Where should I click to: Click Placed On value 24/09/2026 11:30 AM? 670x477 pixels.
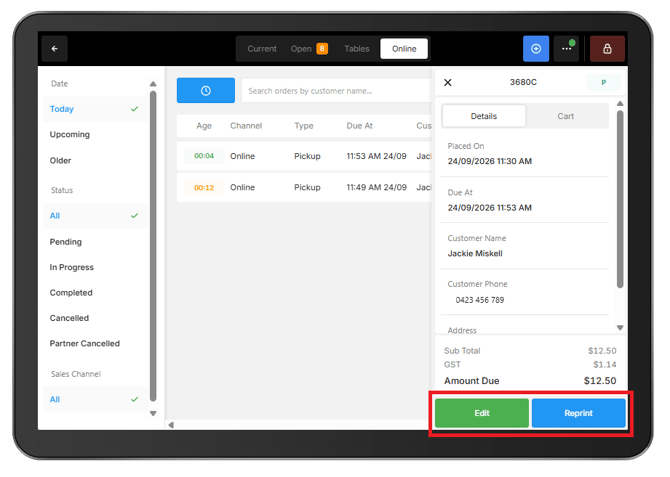click(490, 162)
